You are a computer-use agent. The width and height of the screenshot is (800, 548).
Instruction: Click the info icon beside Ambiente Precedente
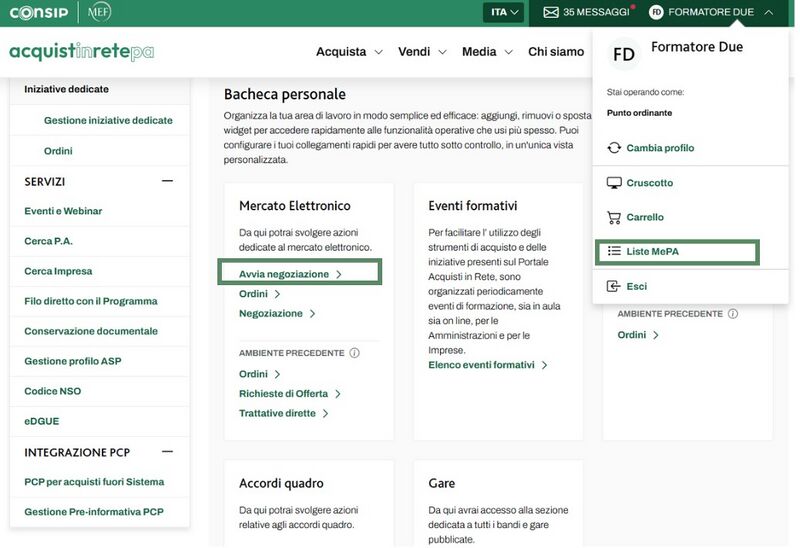coord(354,353)
